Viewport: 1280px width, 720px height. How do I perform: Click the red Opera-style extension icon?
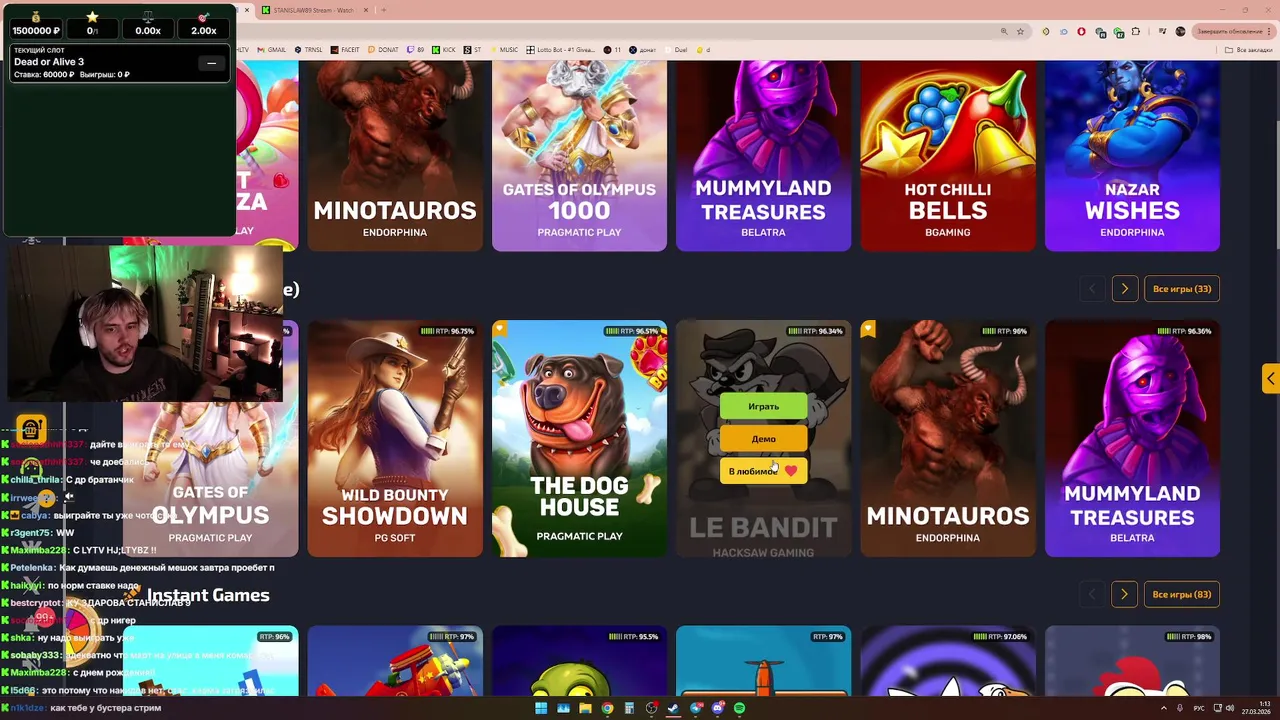click(x=1082, y=31)
